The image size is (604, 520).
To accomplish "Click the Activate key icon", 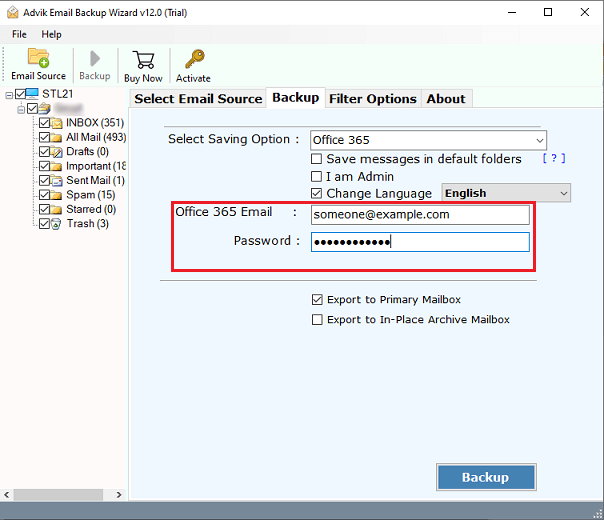I will click(194, 59).
